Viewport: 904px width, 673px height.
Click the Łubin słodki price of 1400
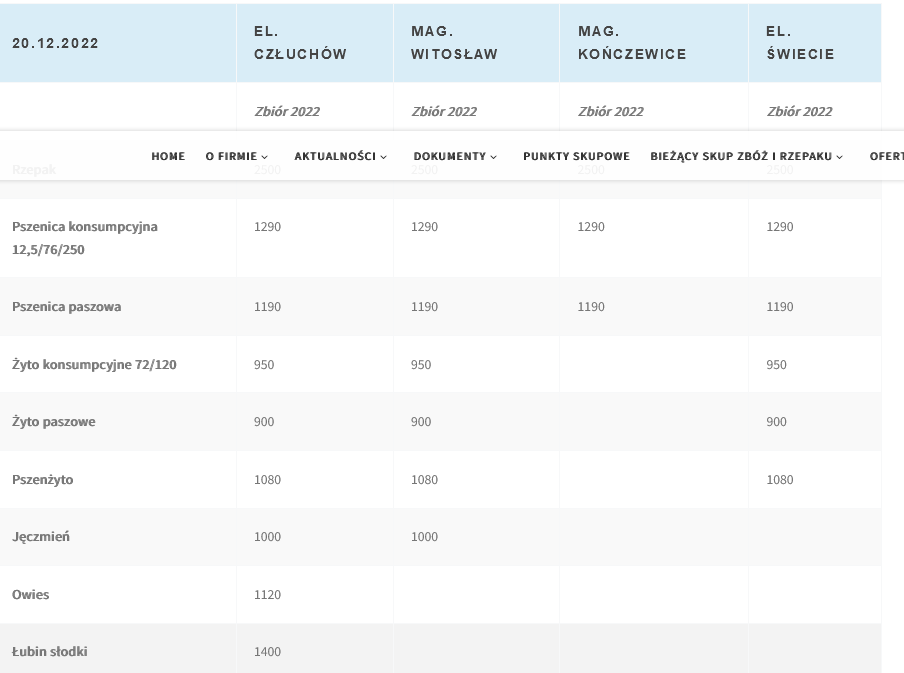pyautogui.click(x=267, y=652)
